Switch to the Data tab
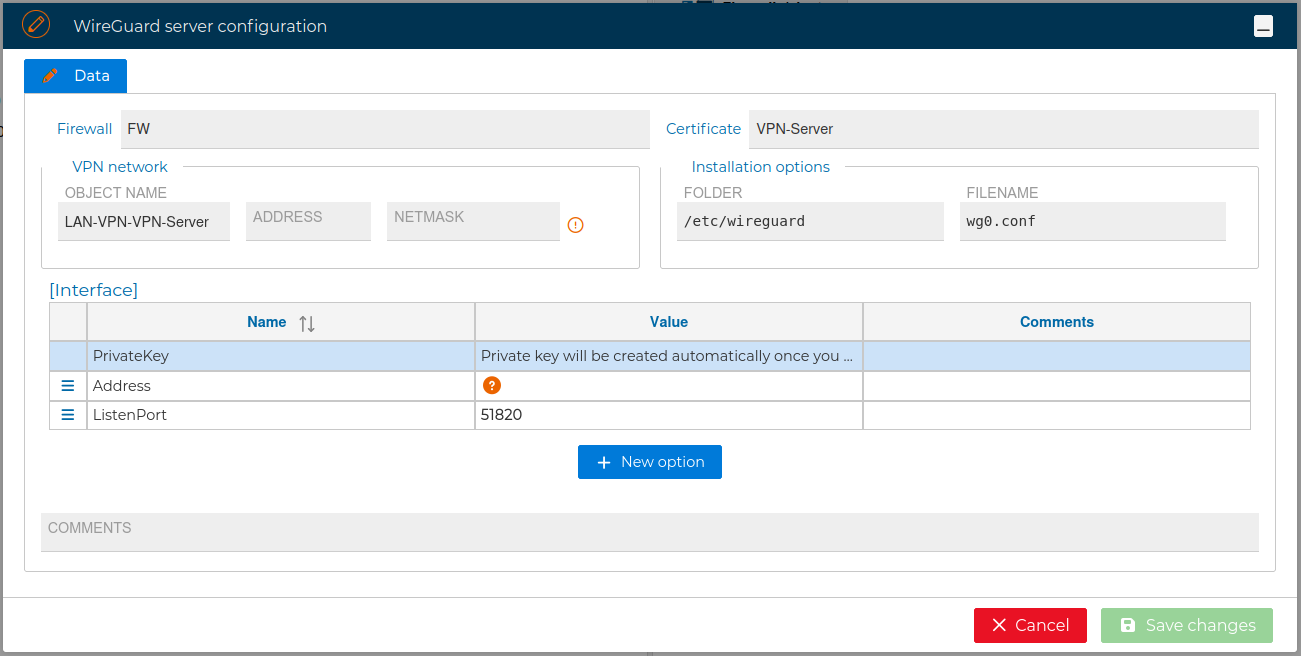Screen dimensions: 1301x656 point(76,76)
